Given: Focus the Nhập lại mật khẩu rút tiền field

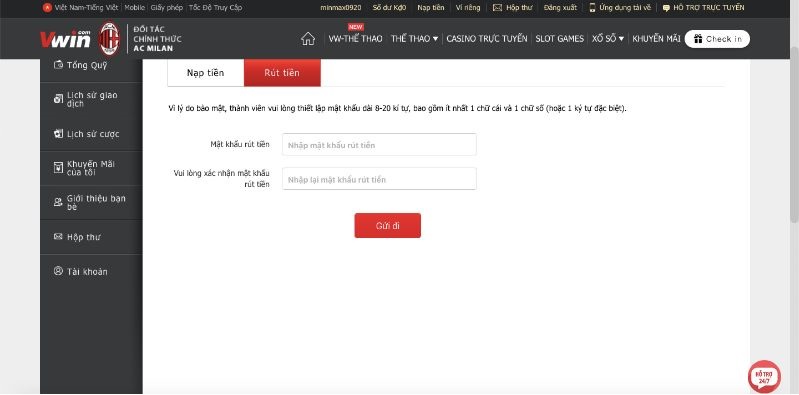Looking at the screenshot, I should pos(379,179).
